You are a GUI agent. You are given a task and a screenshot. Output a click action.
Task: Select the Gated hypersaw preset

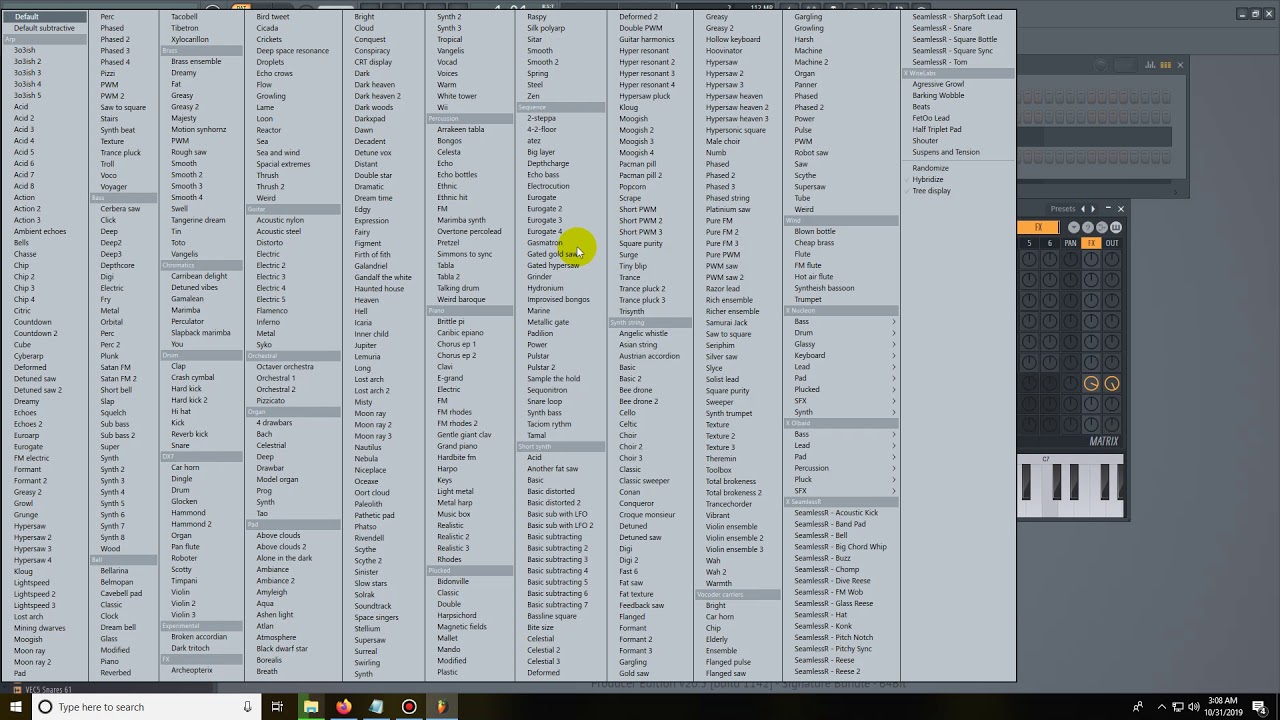tap(553, 265)
